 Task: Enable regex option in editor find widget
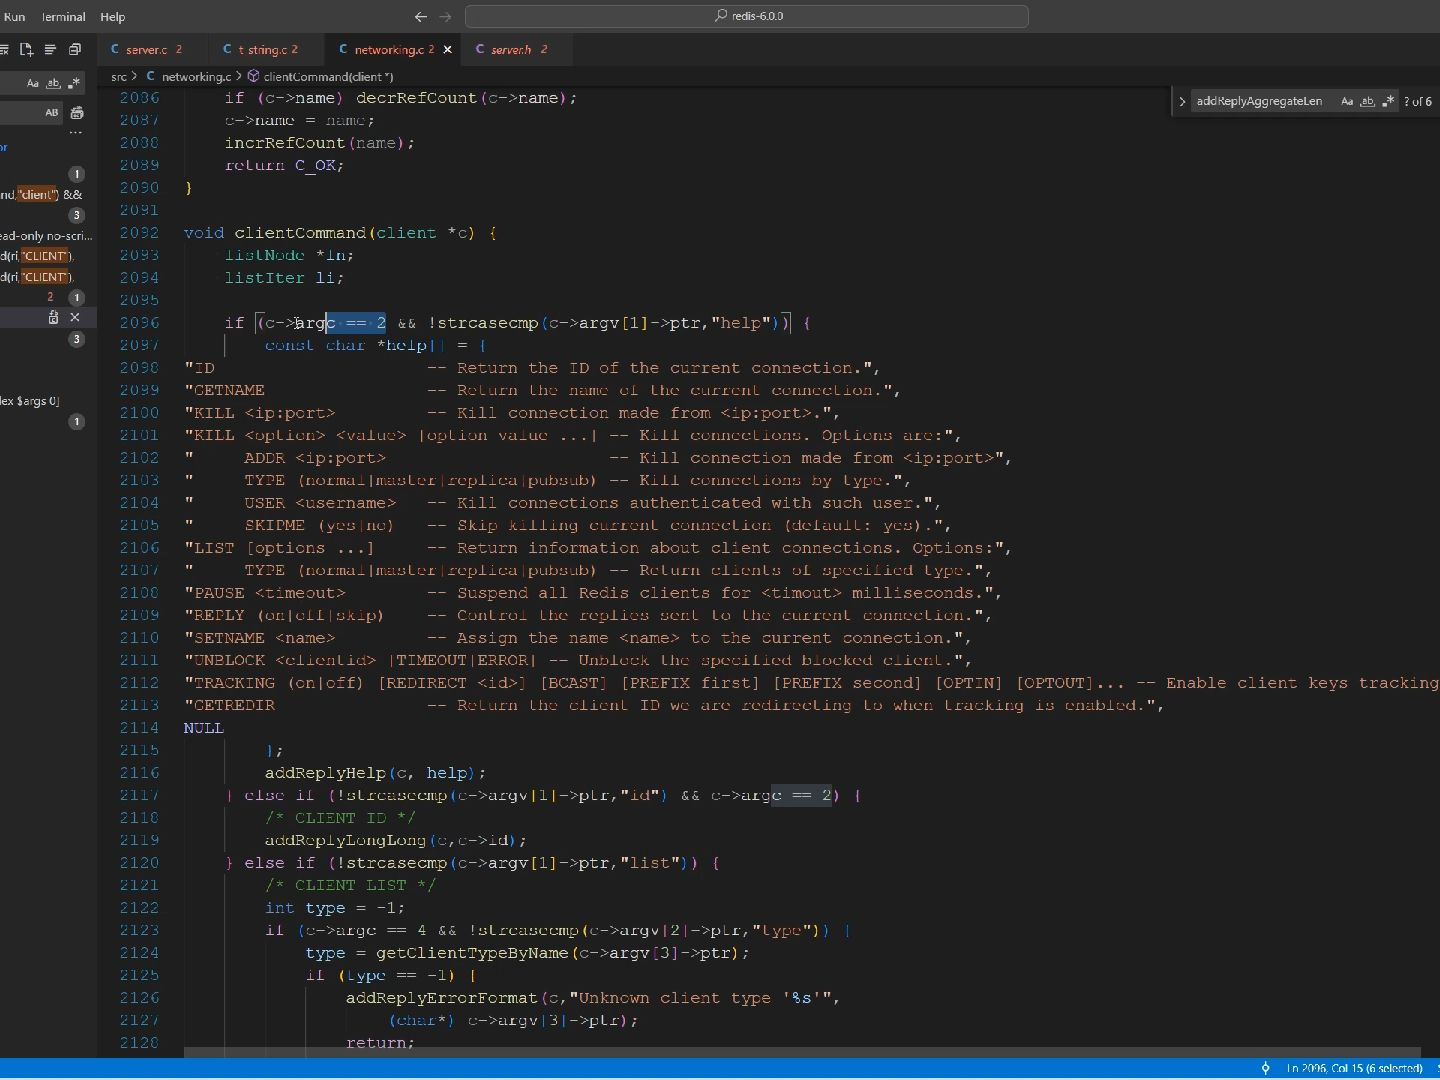pos(1387,101)
